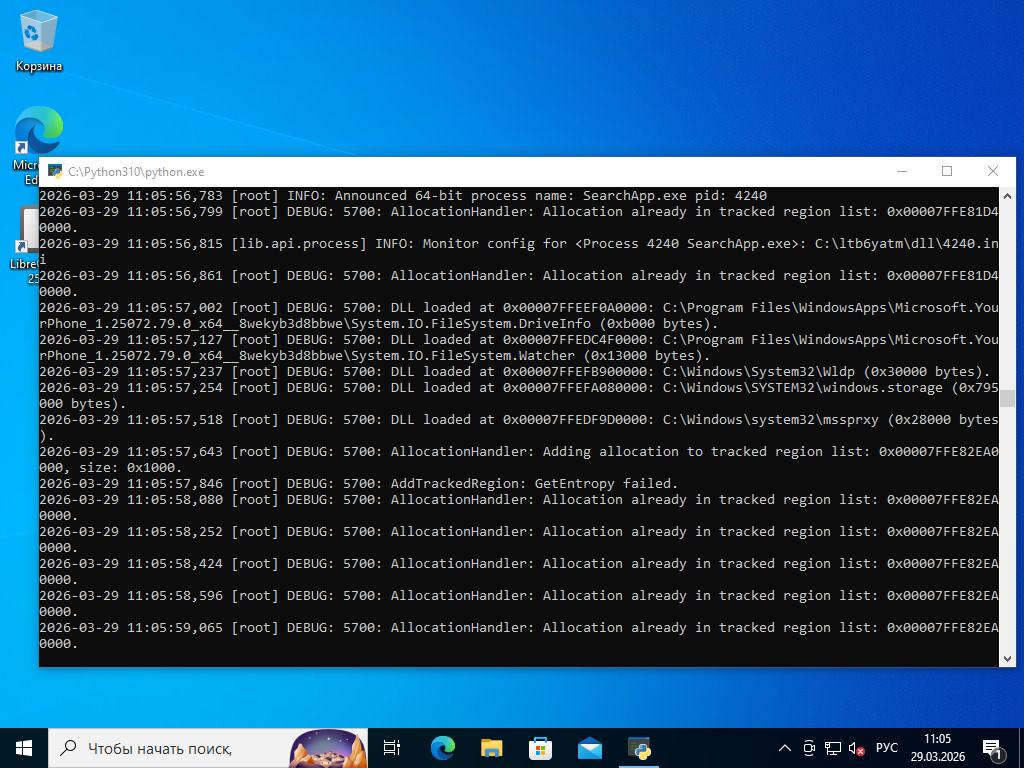
Task: Open File Explorer from the taskbar
Action: (491, 747)
